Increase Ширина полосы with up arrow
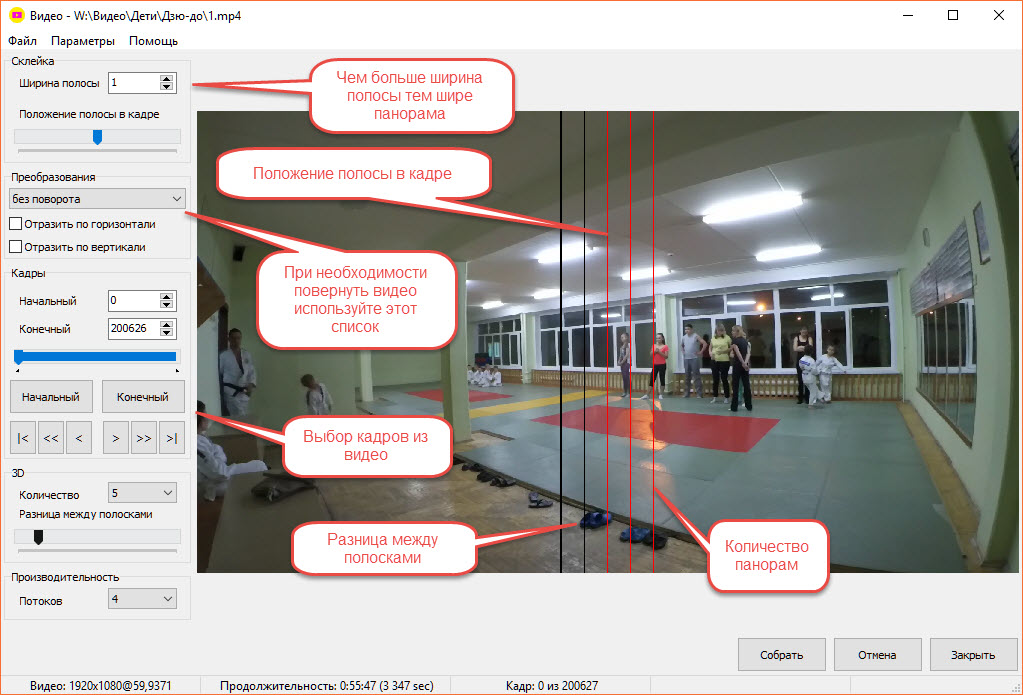Screen dimensions: 1023x695 167,78
